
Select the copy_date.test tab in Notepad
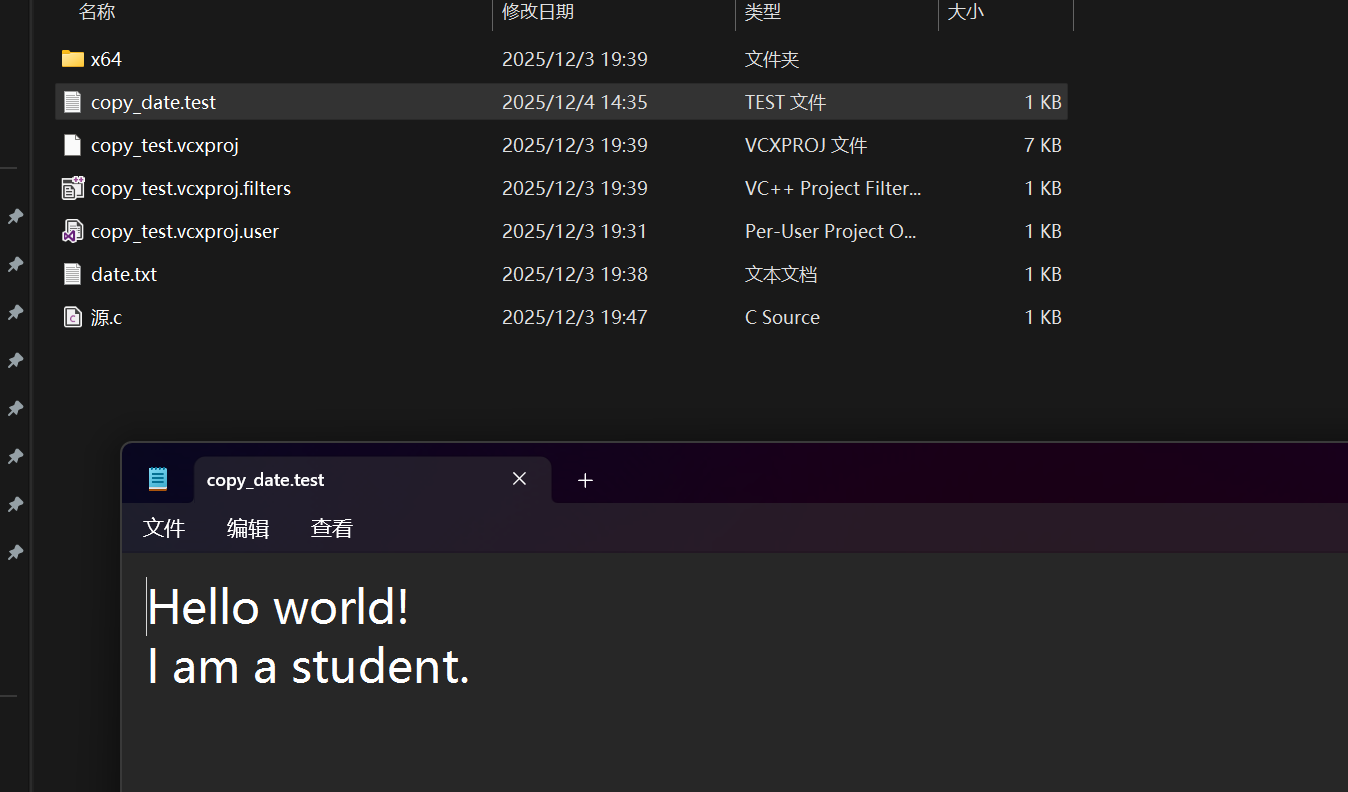pos(373,480)
